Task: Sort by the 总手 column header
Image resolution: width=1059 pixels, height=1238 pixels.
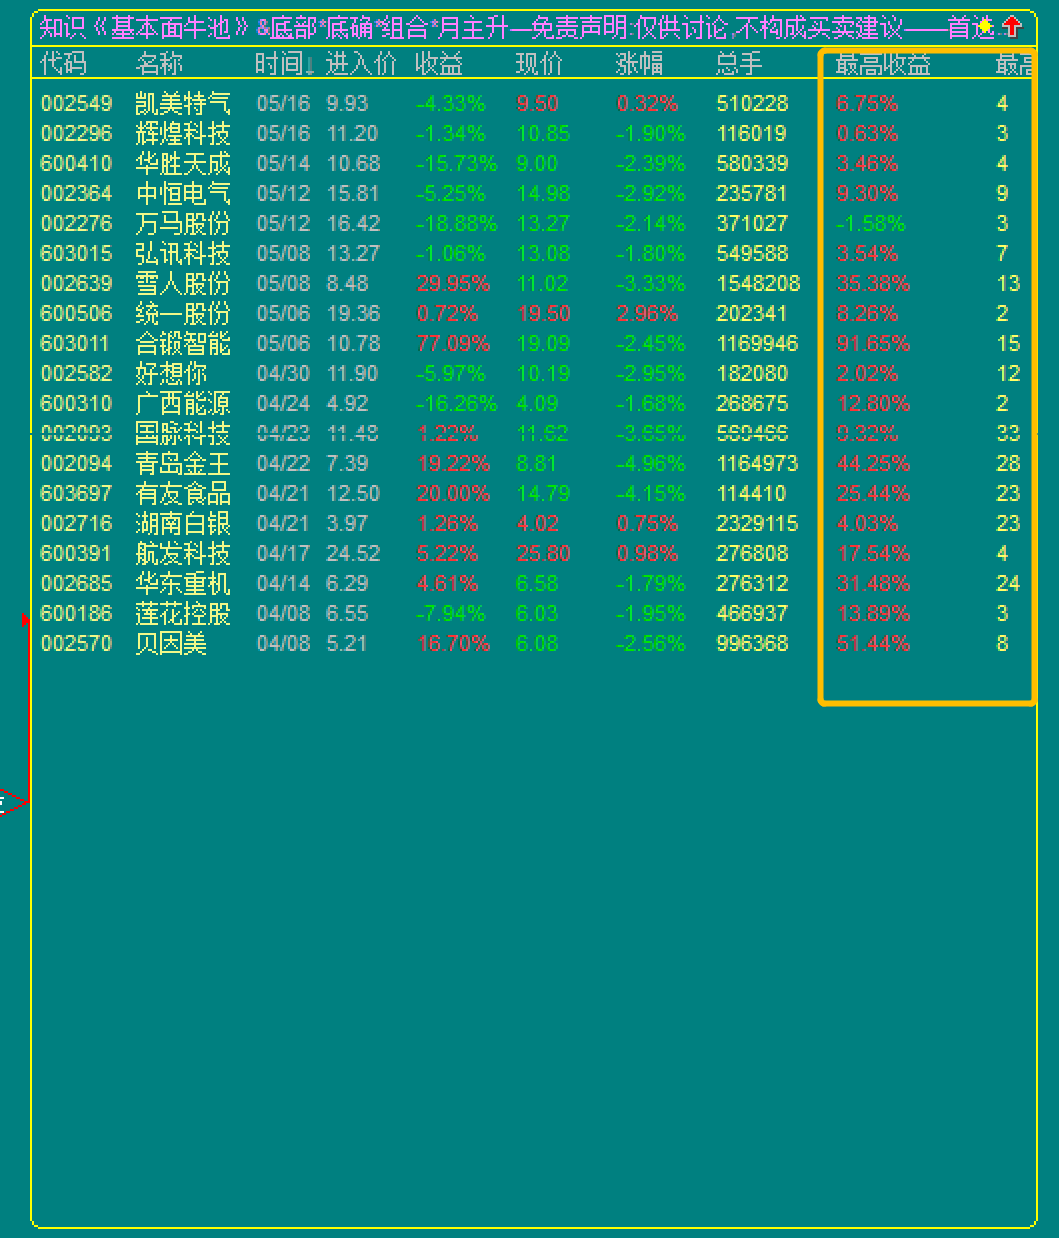Action: point(739,64)
